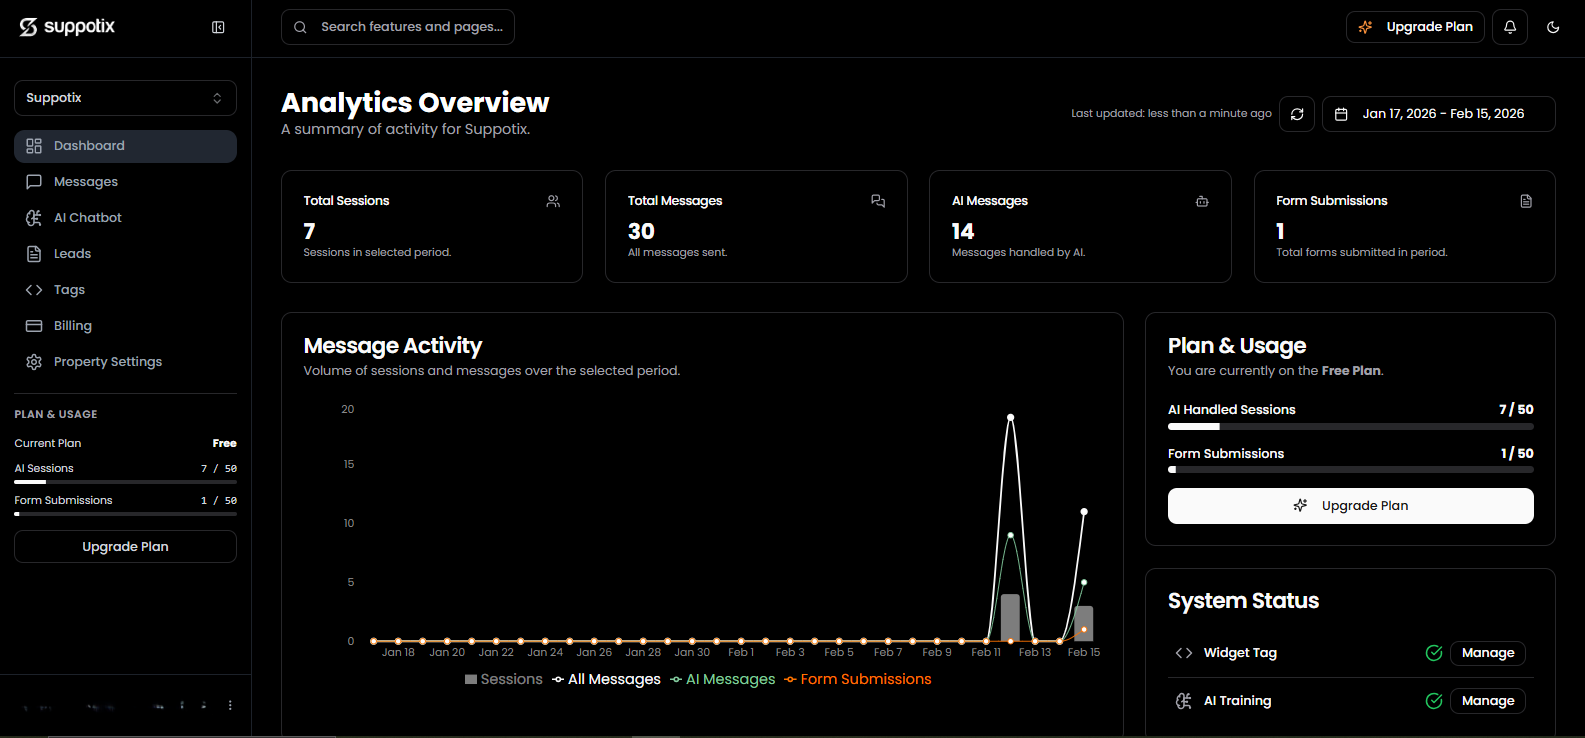Click the chat icon on the Total Messages card
Viewport: 1585px width, 738px height.
[x=878, y=201]
